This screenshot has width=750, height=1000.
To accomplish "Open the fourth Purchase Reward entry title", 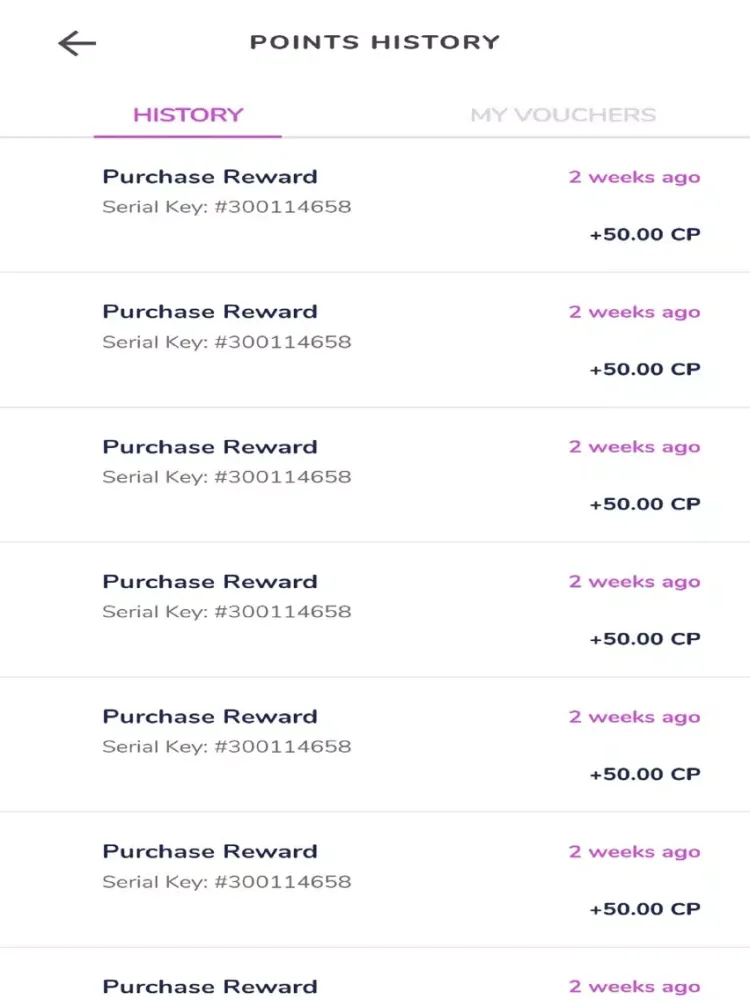I will point(210,582).
